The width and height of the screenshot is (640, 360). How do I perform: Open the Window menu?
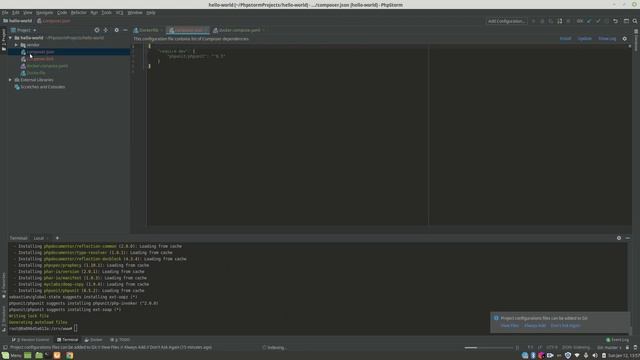135,13
